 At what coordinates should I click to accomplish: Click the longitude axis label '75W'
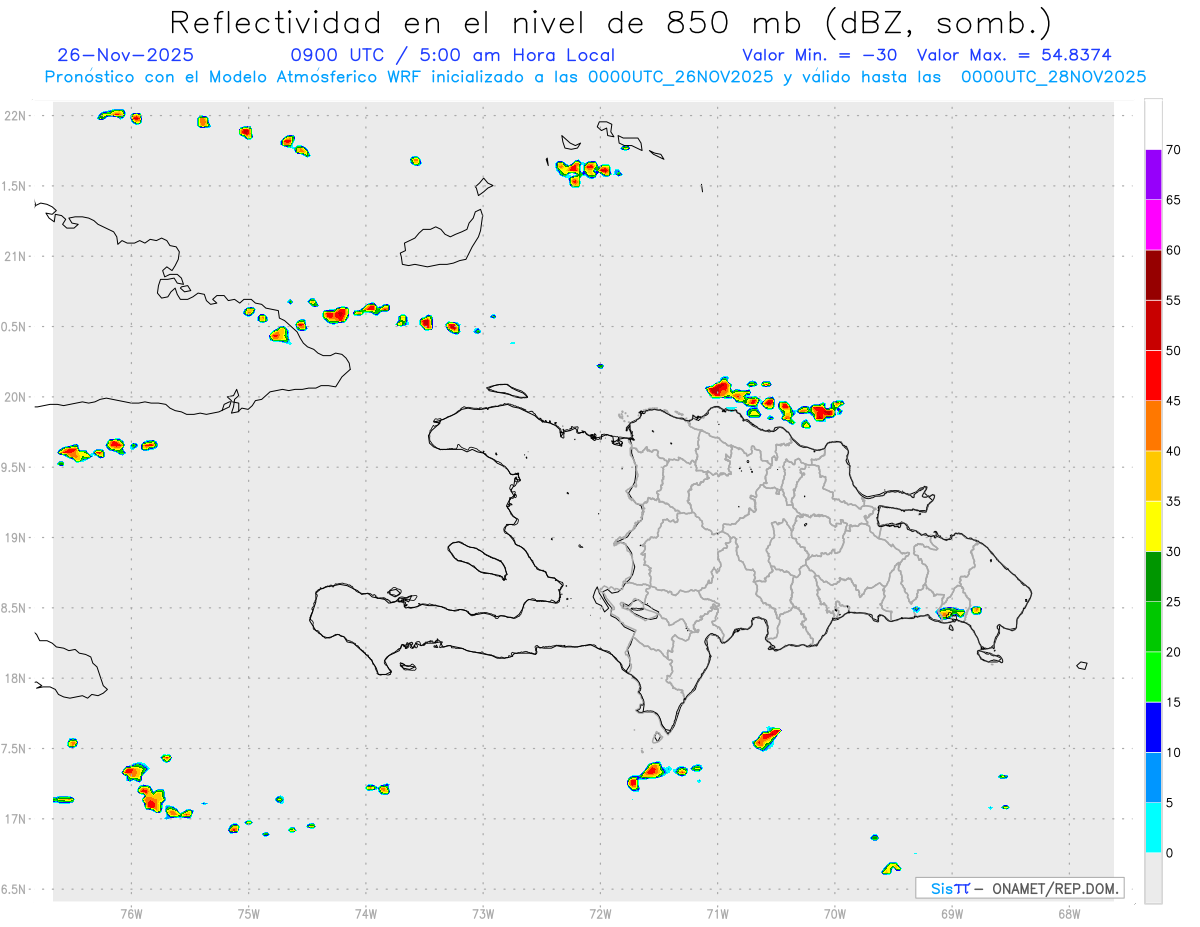pyautogui.click(x=249, y=914)
